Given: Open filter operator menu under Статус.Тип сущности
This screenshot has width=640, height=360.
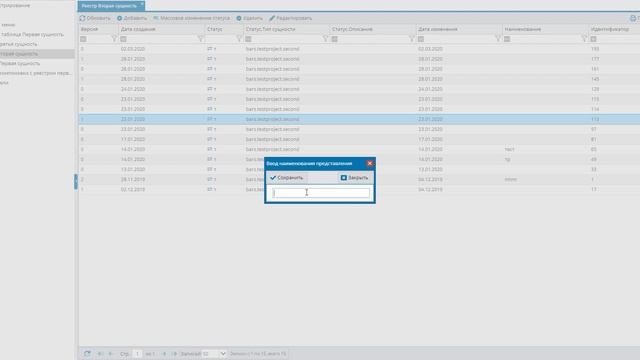Looking at the screenshot, I should point(248,39).
